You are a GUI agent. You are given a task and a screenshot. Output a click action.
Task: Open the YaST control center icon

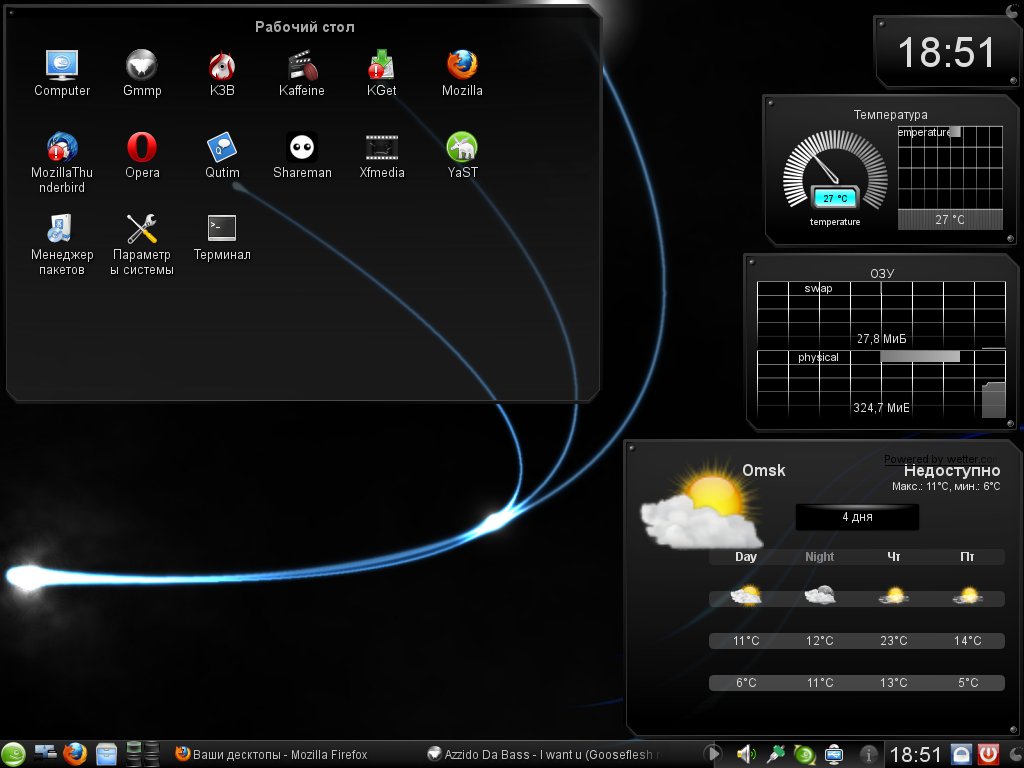pyautogui.click(x=461, y=148)
